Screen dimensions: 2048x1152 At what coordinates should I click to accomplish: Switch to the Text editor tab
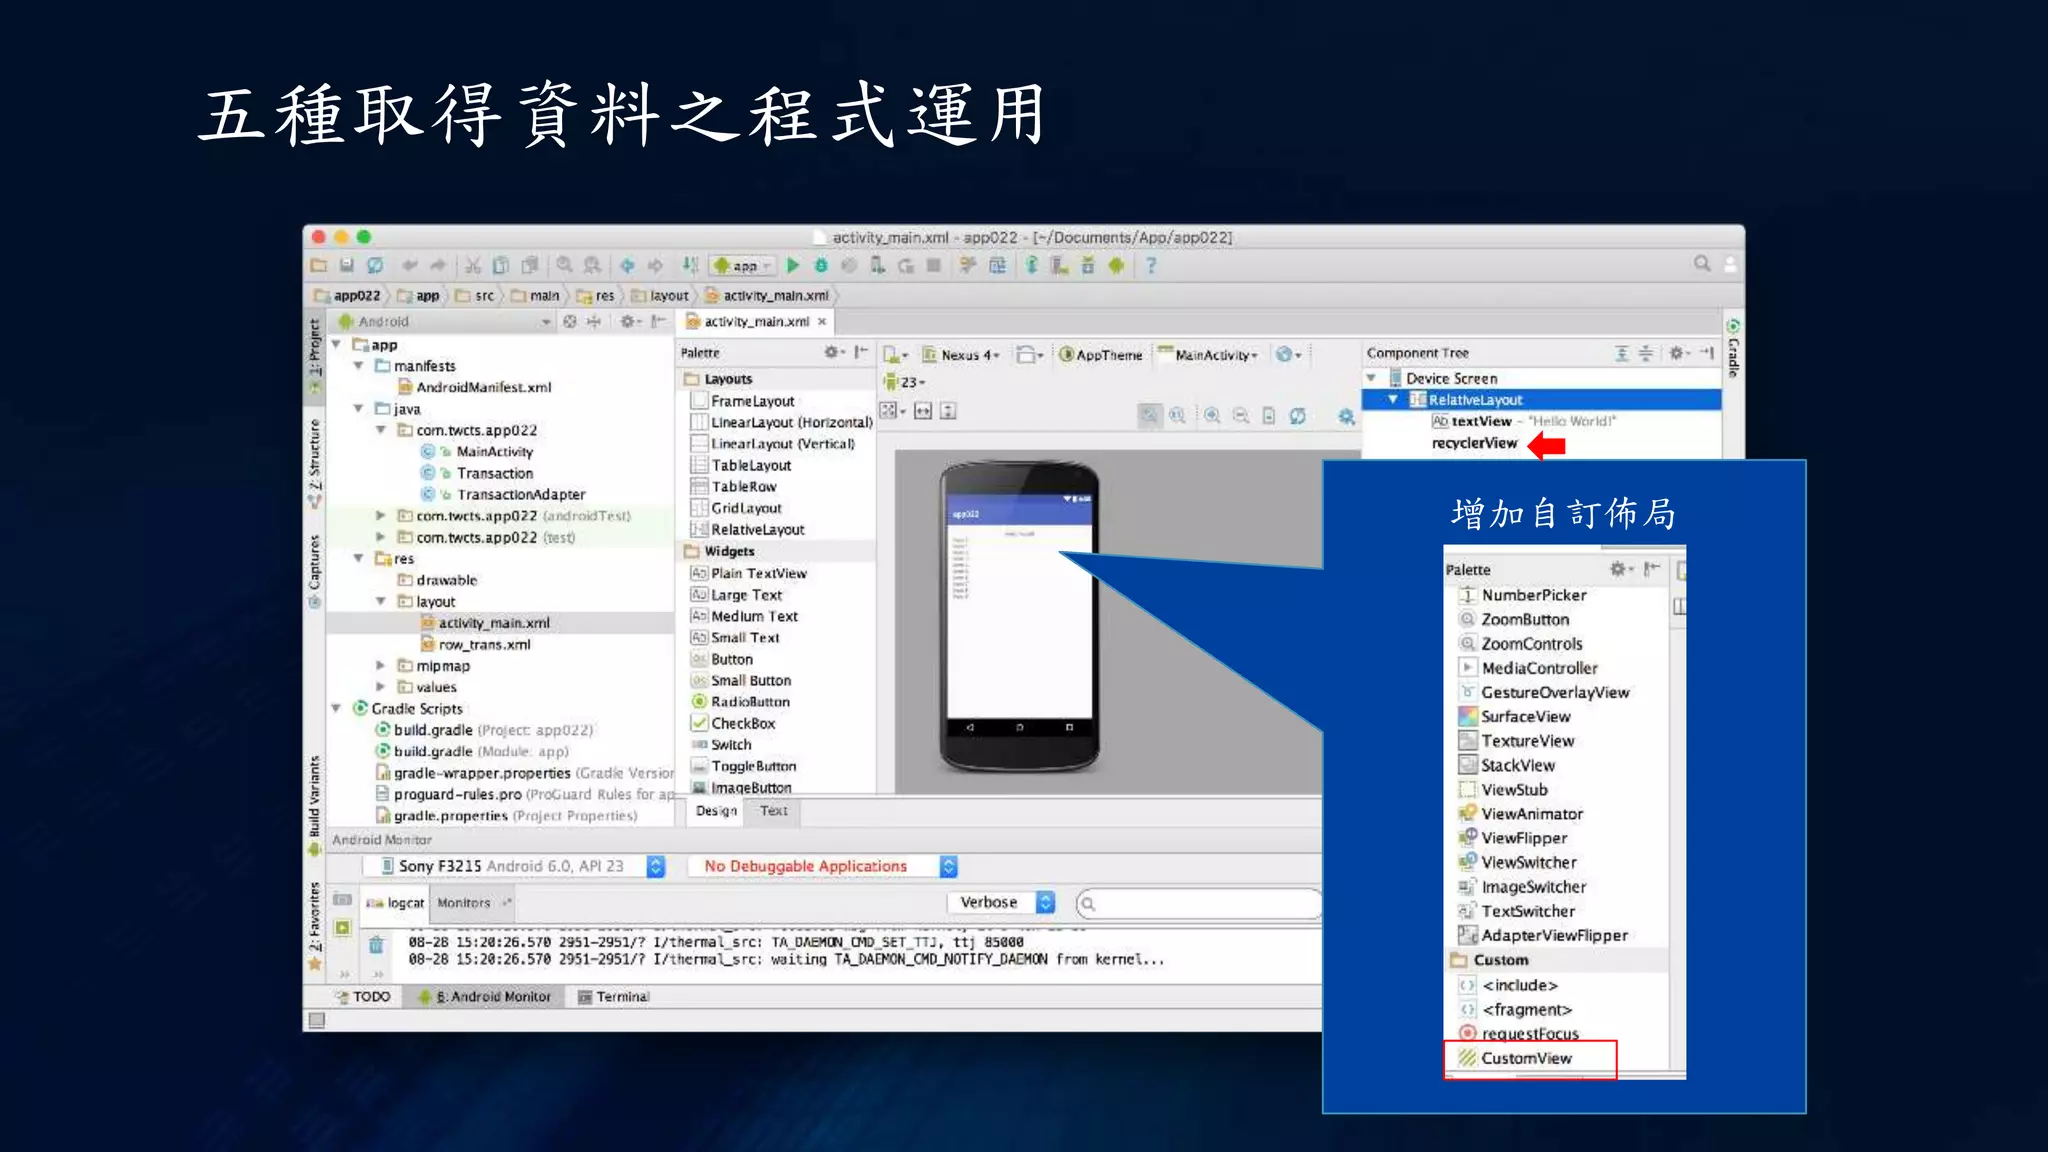click(773, 811)
